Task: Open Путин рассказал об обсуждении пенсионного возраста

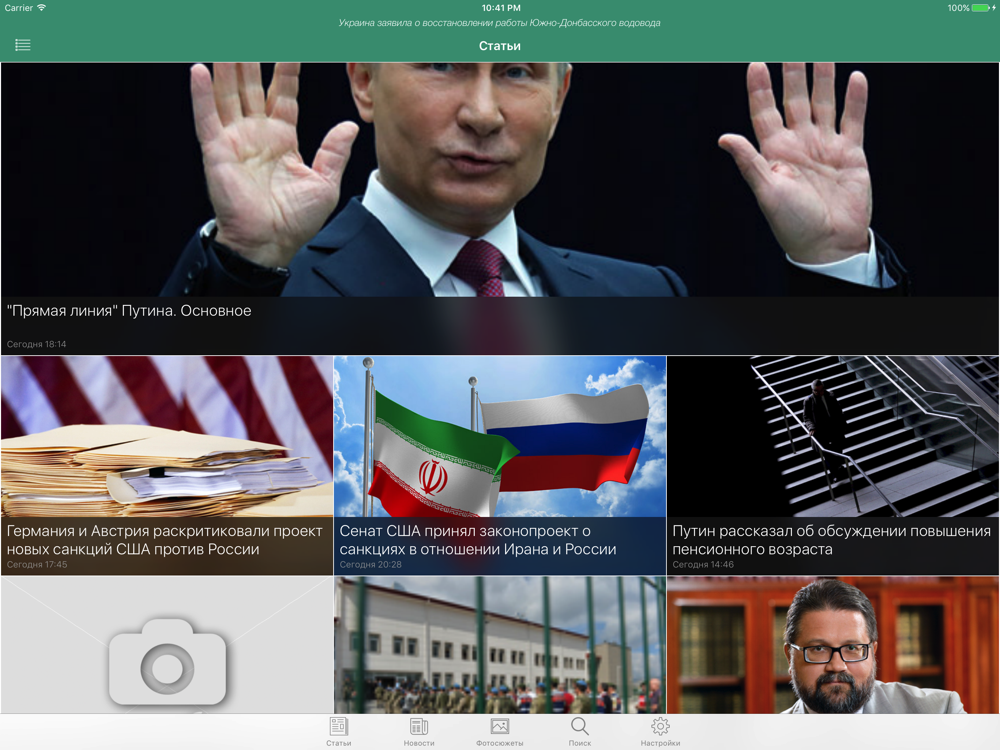Action: tap(832, 540)
